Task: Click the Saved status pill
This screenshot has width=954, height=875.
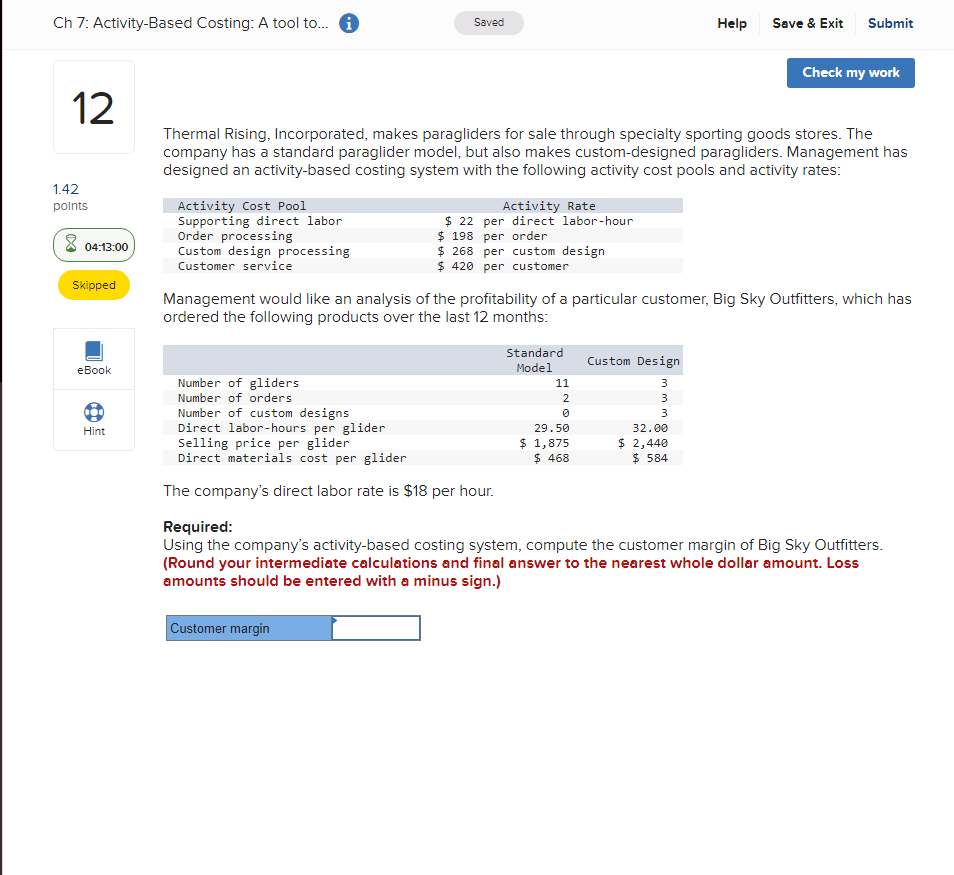Action: coord(488,22)
